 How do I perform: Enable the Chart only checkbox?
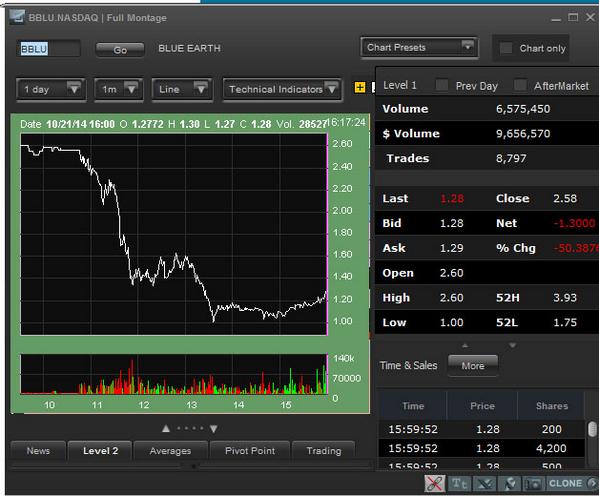click(x=506, y=48)
